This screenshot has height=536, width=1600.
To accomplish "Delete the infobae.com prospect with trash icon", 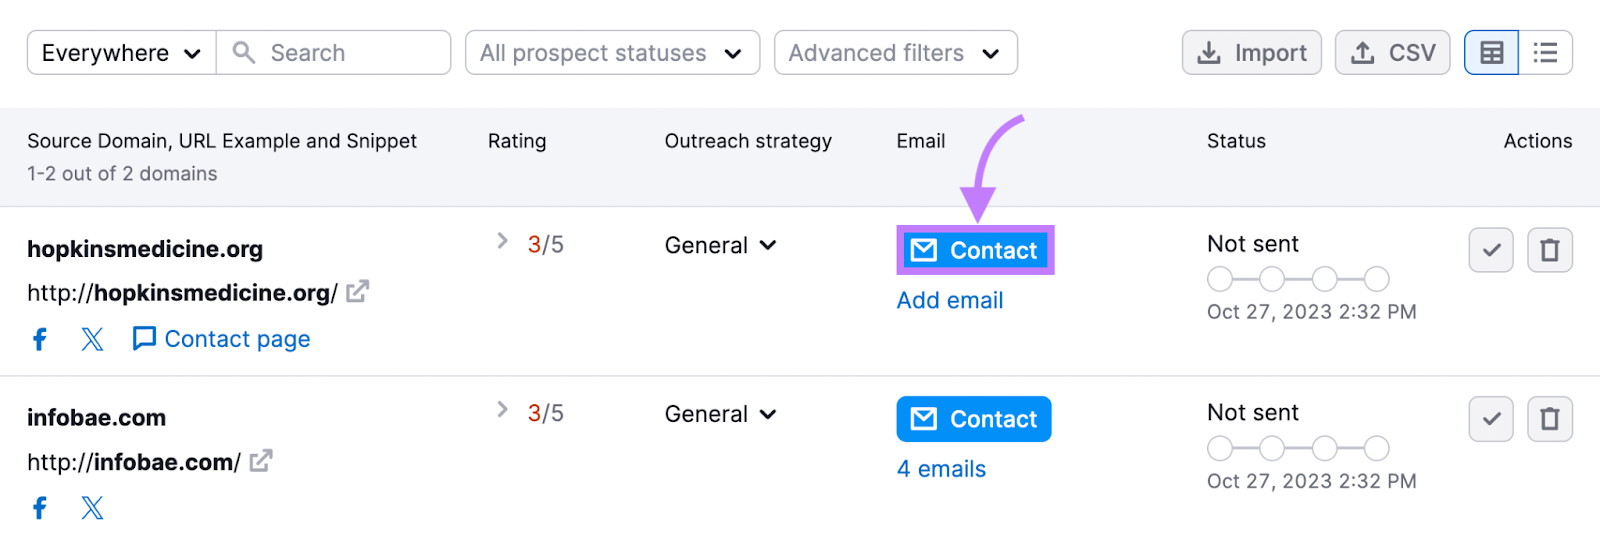I will (x=1549, y=419).
